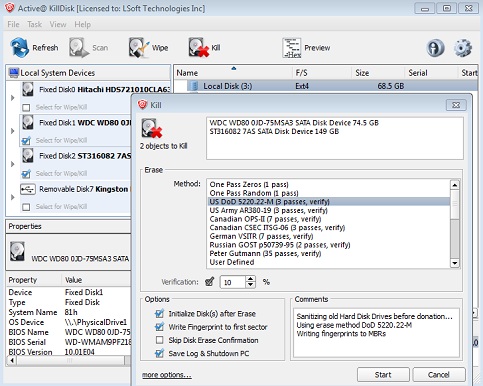The width and height of the screenshot is (483, 386).
Task: Click the Refresh toolbar icon
Action: click(x=20, y=47)
